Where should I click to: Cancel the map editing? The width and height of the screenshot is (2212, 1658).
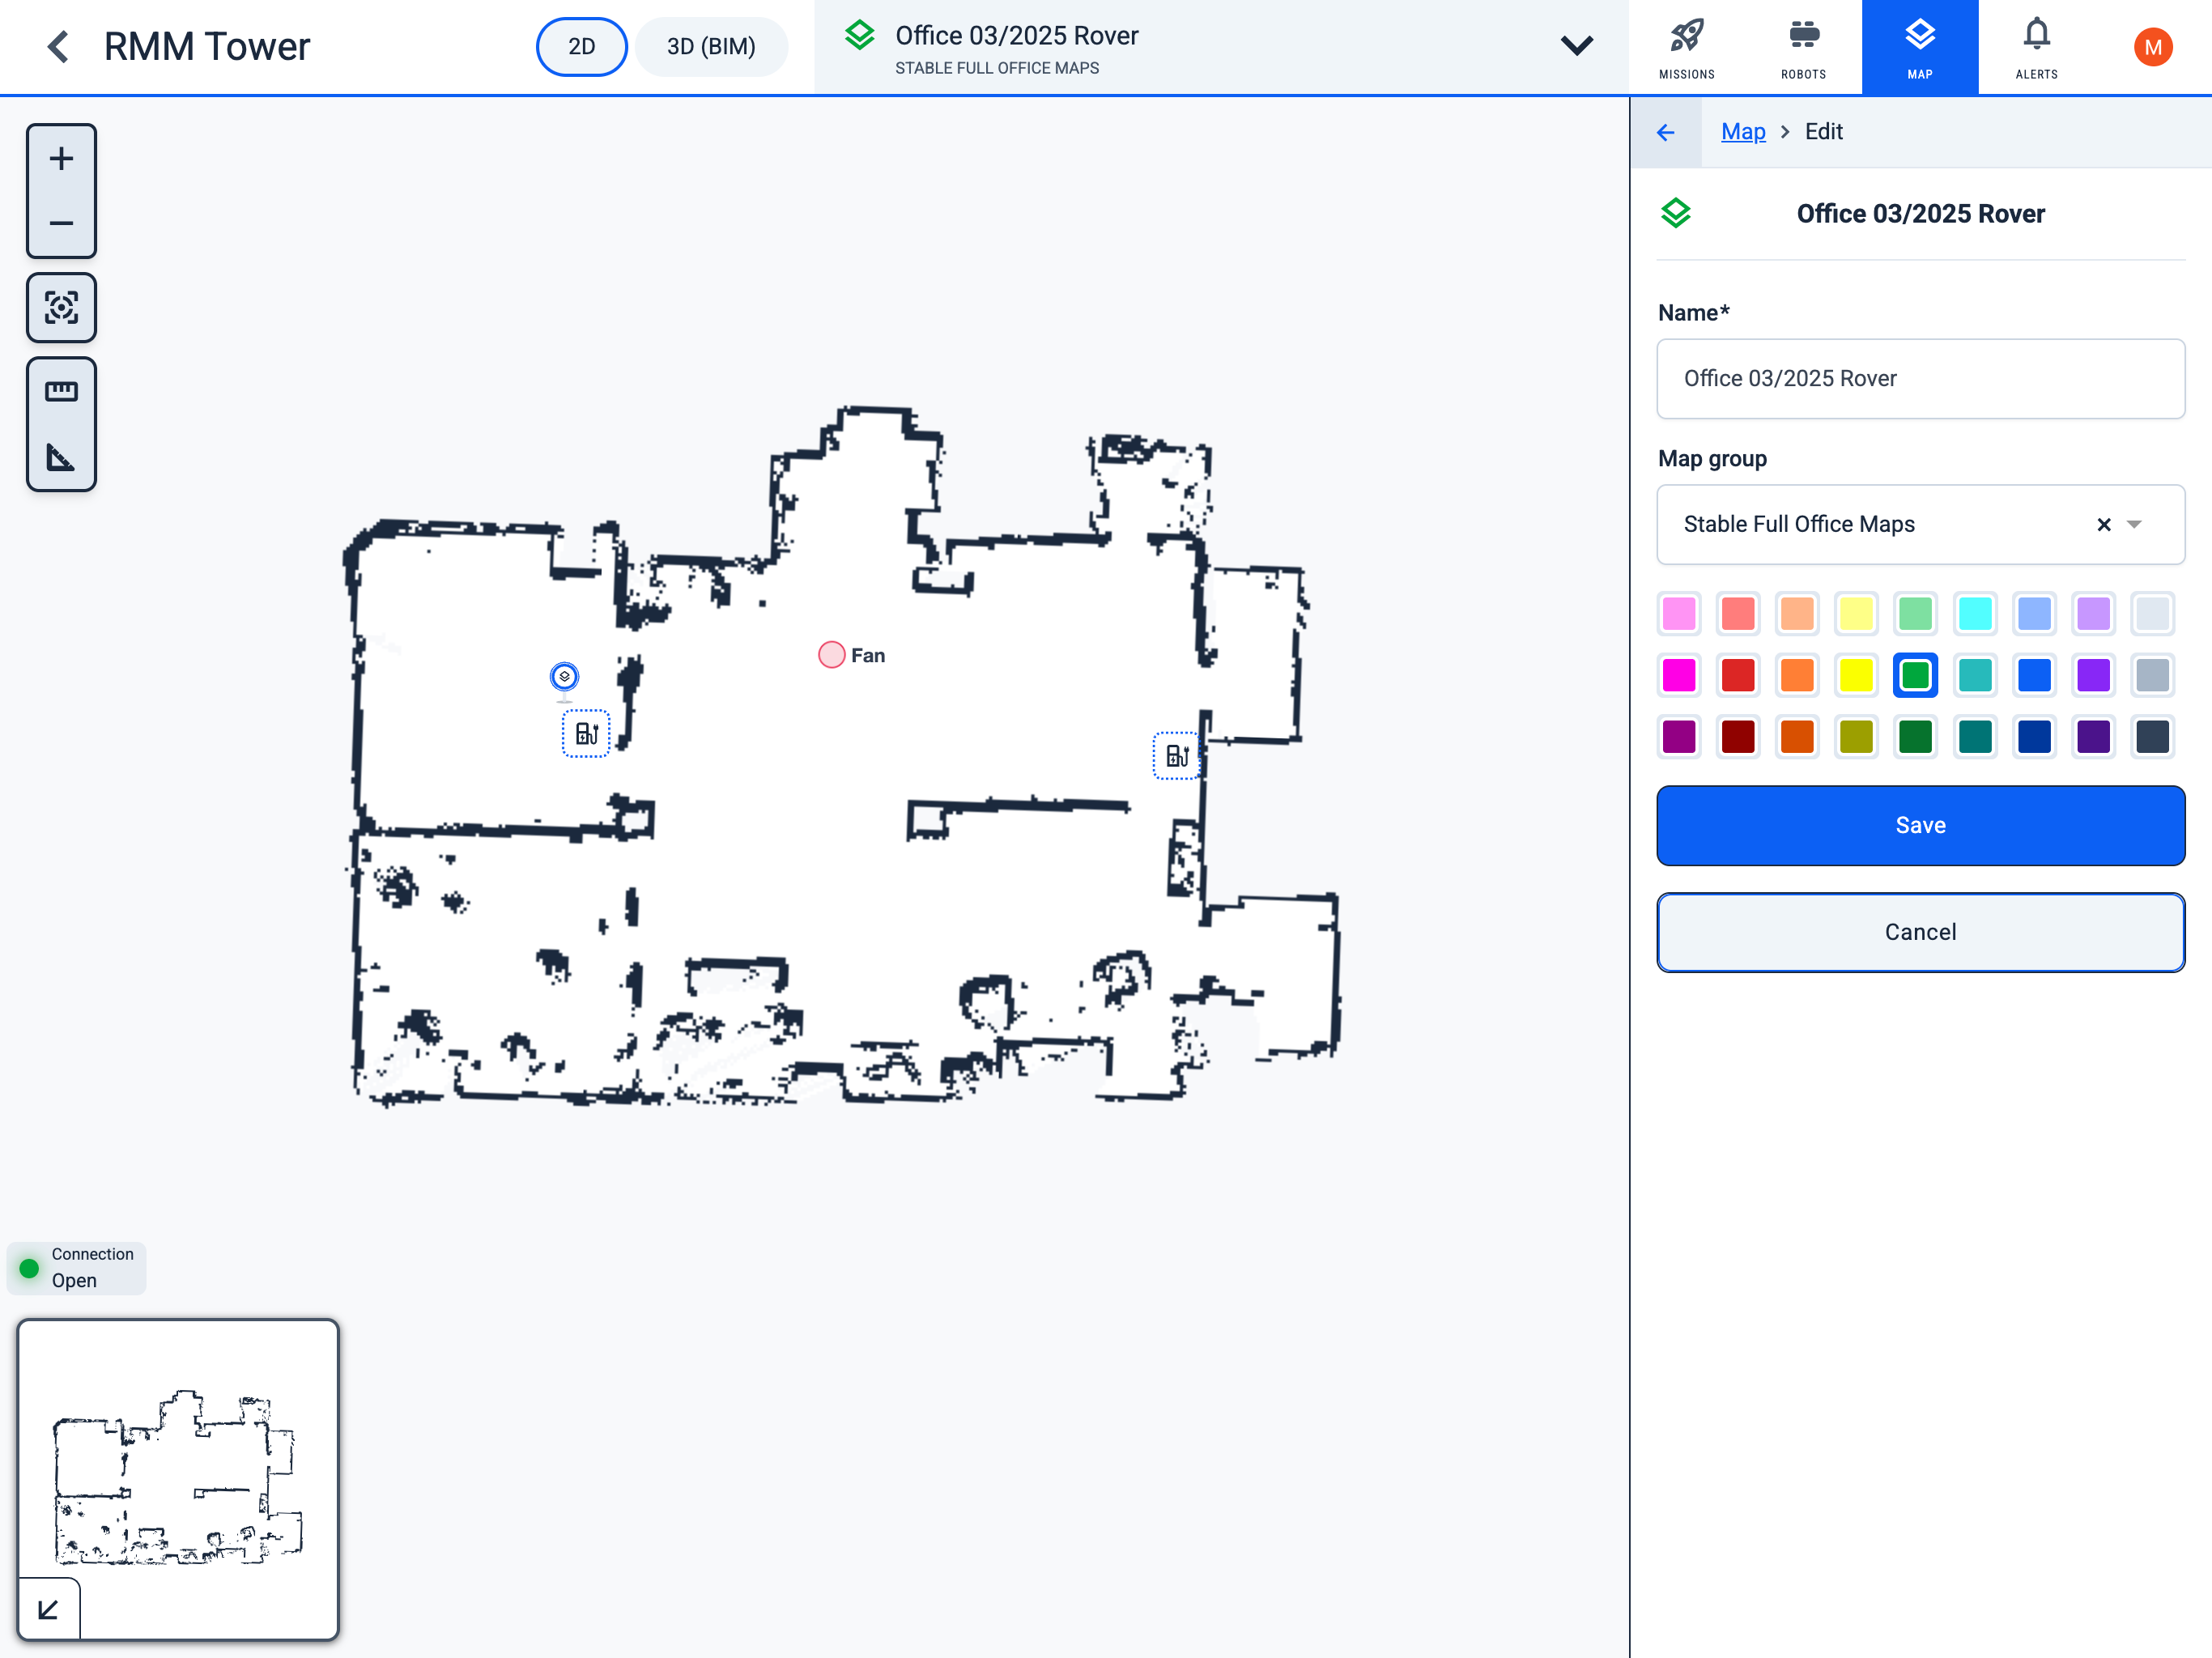(1920, 932)
